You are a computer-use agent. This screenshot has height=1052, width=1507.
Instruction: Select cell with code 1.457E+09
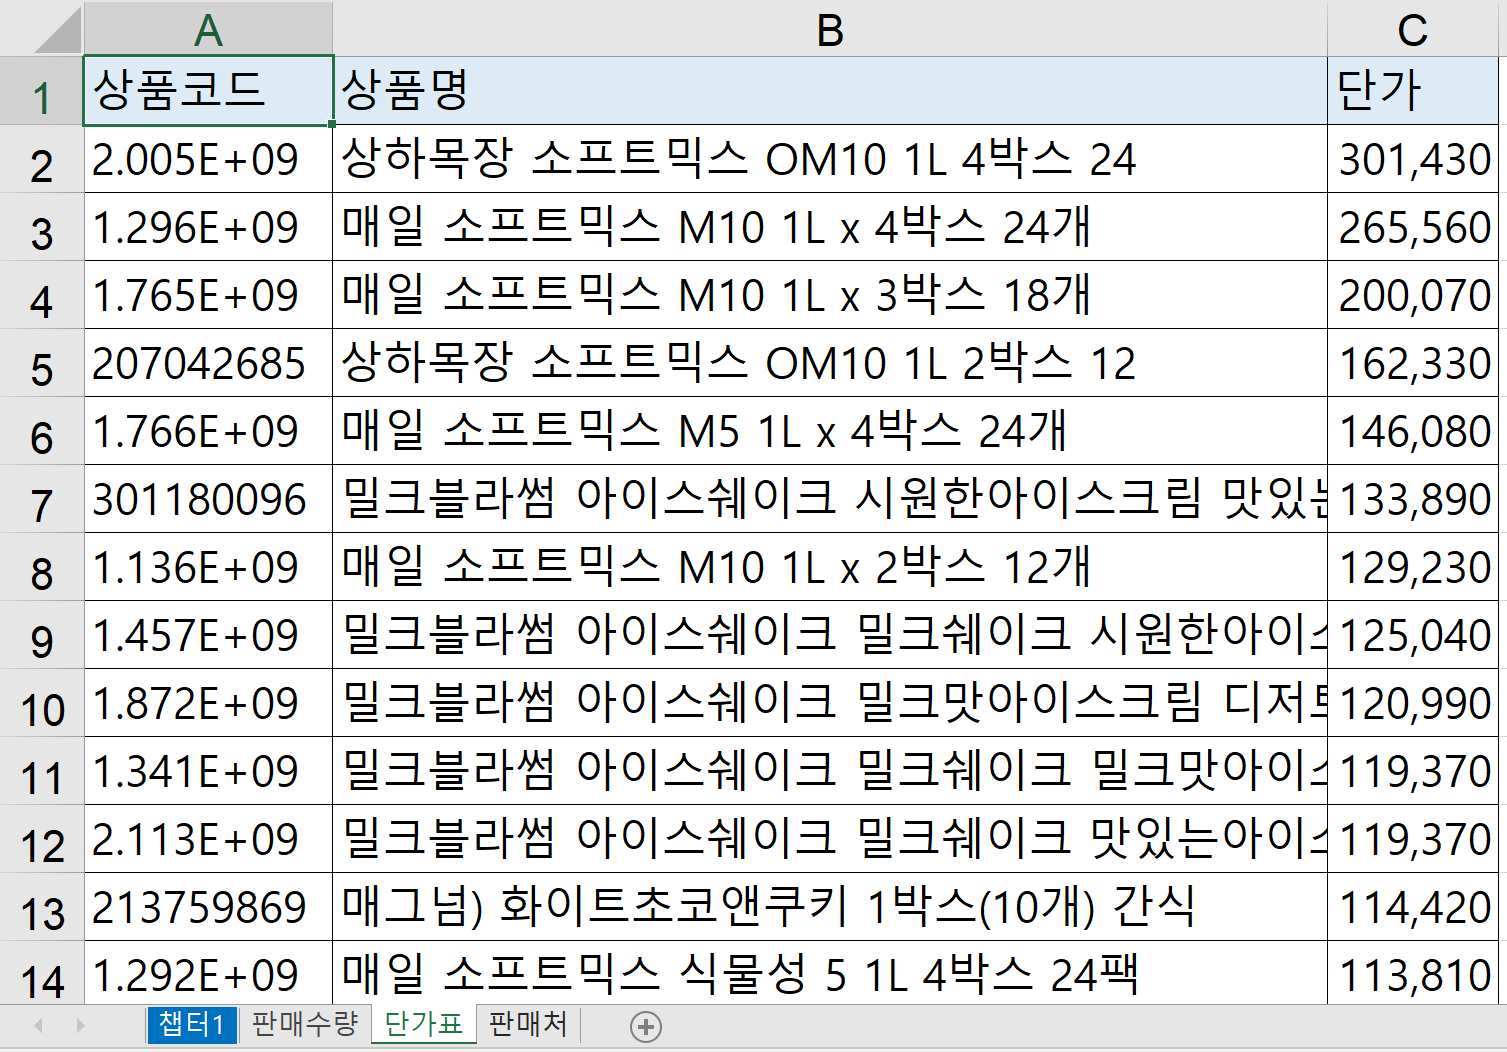pos(208,635)
